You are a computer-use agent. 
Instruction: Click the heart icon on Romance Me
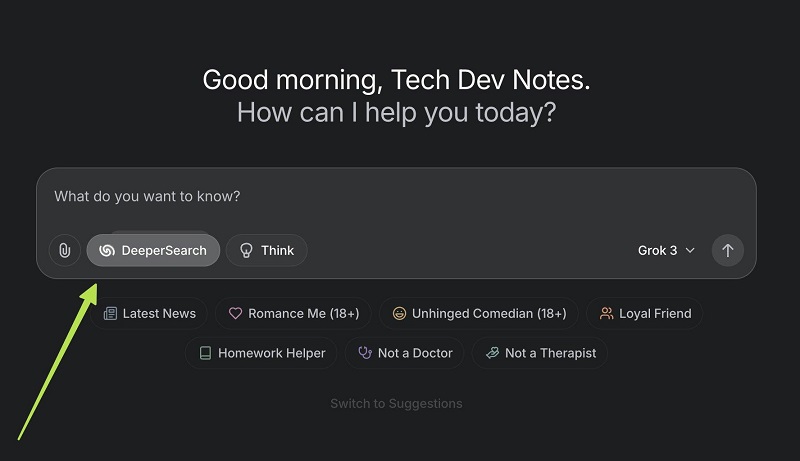236,313
